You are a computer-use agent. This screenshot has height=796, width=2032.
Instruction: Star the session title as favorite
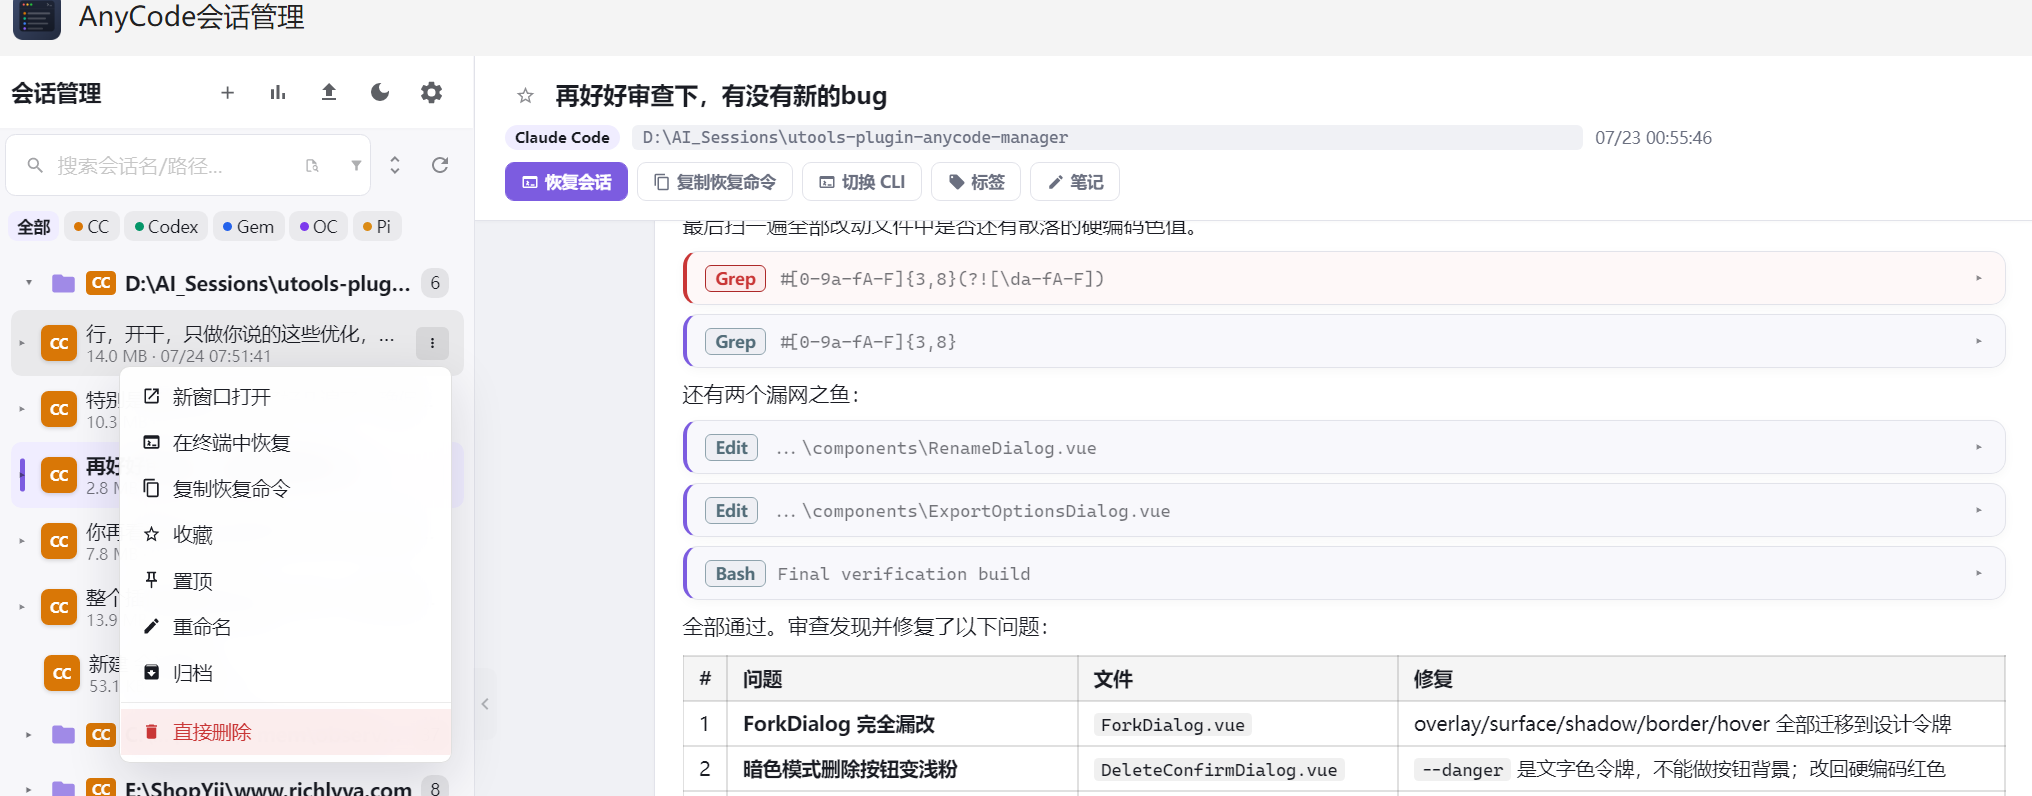(525, 96)
